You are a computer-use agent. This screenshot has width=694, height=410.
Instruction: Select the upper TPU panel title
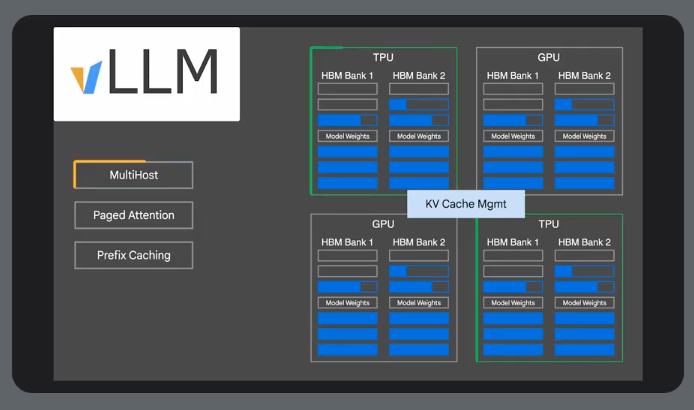click(x=383, y=58)
